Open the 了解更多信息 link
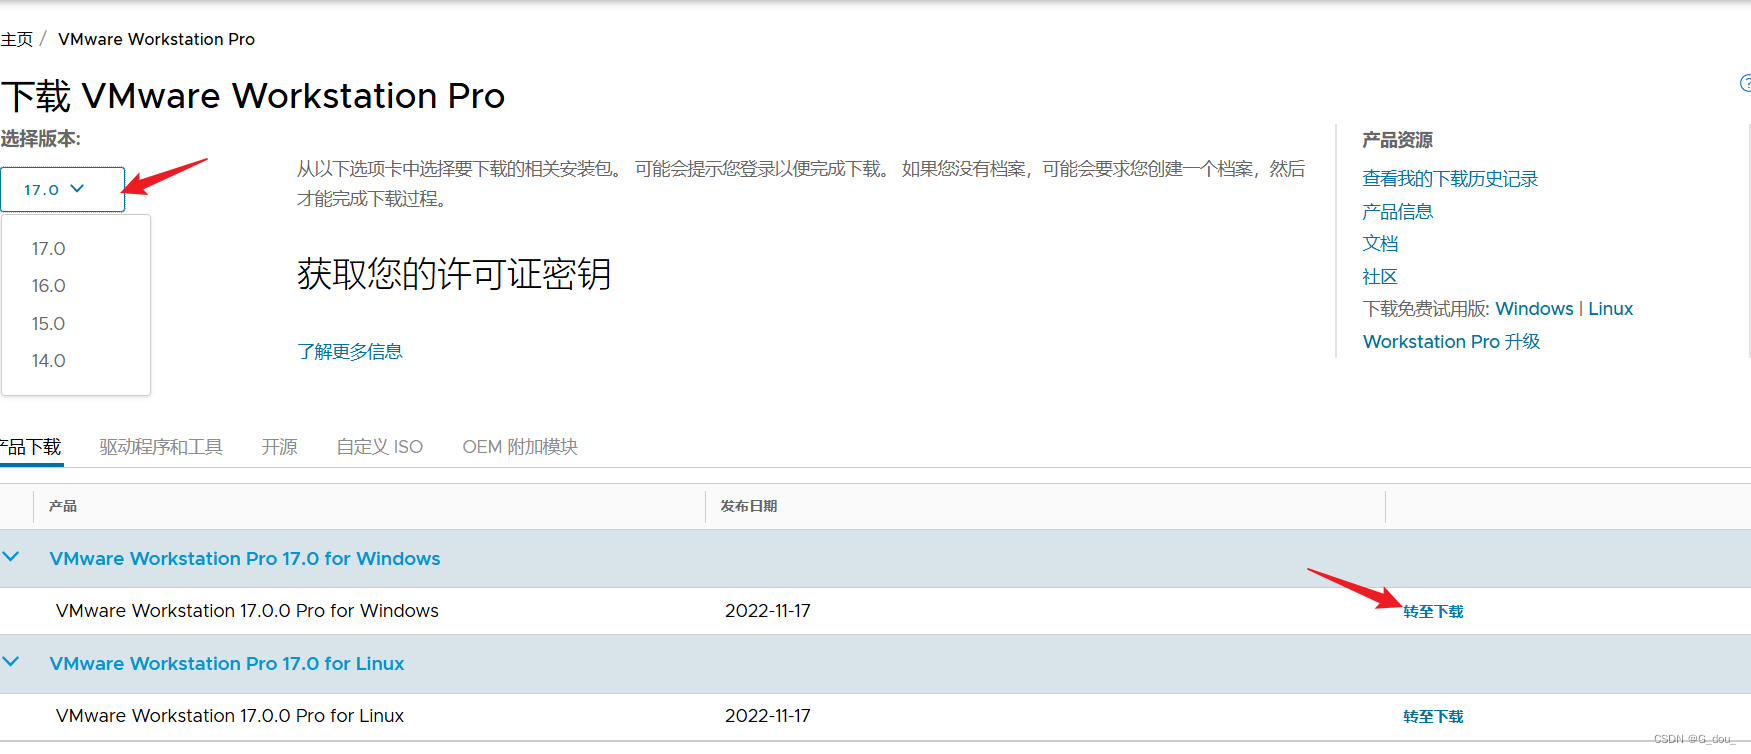 pos(350,351)
